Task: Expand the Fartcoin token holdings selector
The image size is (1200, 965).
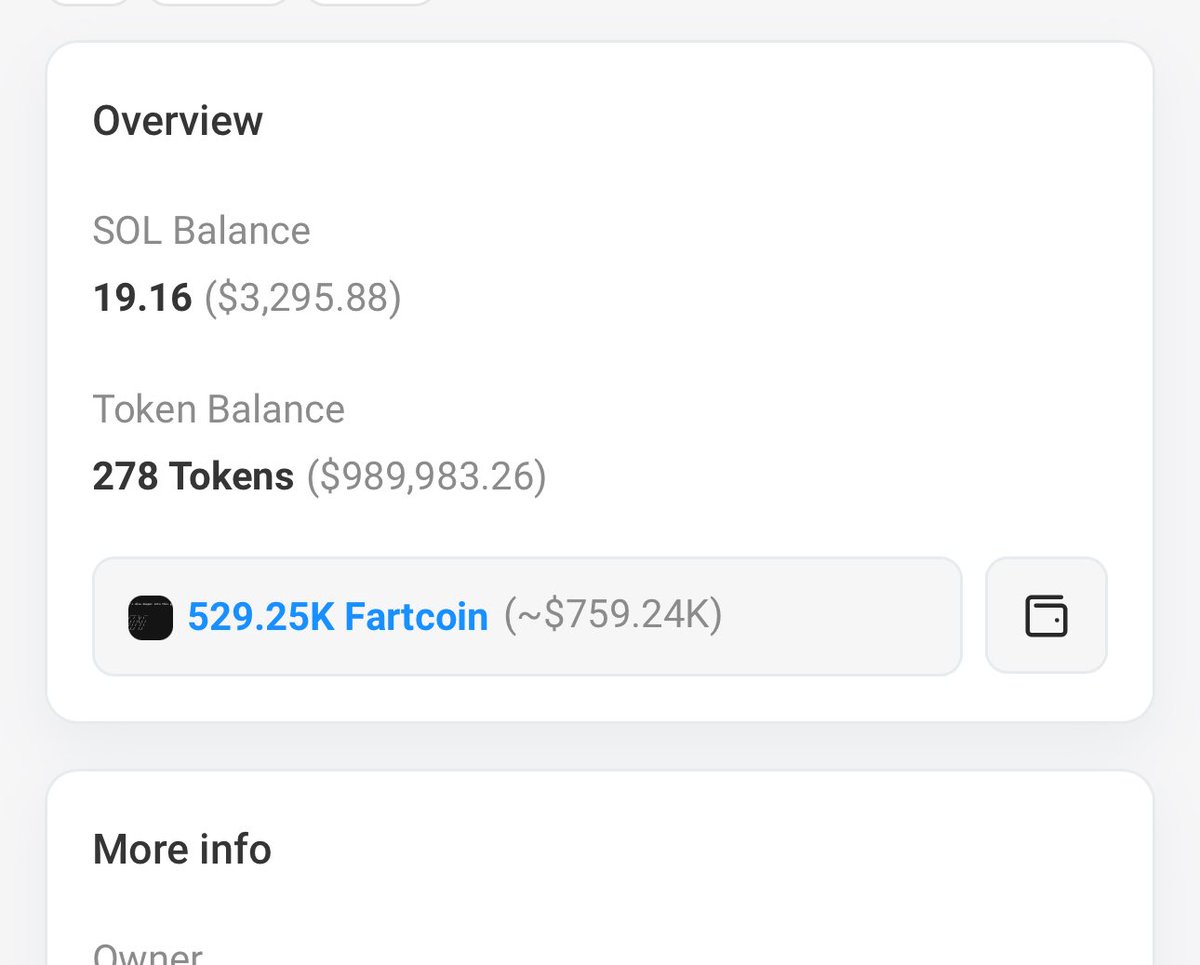Action: click(527, 616)
